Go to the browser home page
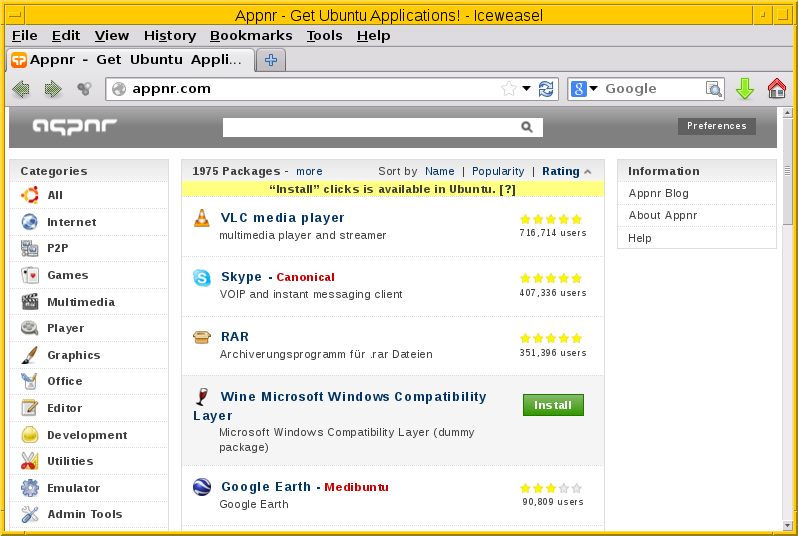The height and width of the screenshot is (536, 798). [776, 89]
